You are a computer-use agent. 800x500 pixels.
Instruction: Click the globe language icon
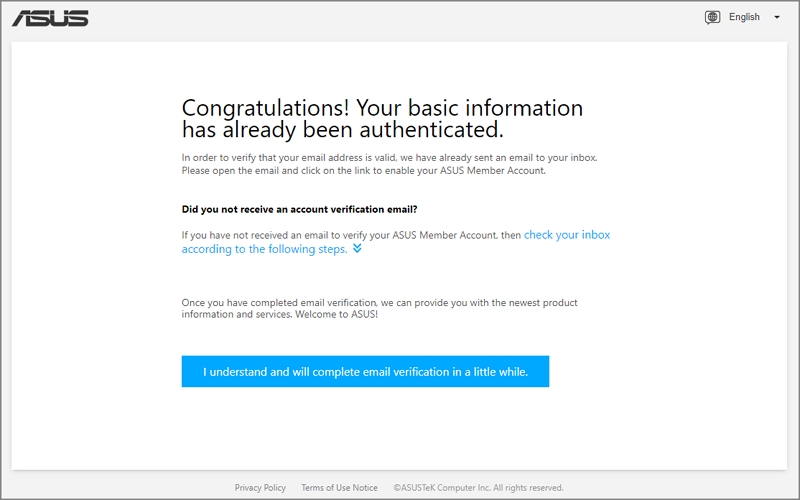point(712,17)
